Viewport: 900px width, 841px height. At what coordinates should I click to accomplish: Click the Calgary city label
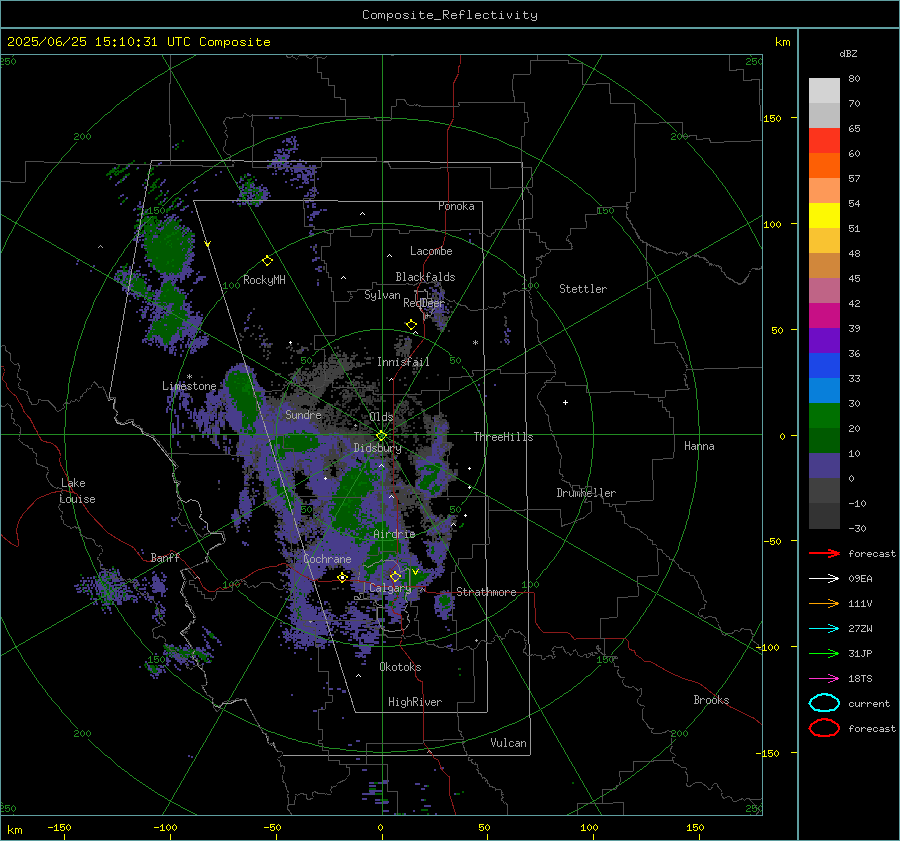[390, 588]
